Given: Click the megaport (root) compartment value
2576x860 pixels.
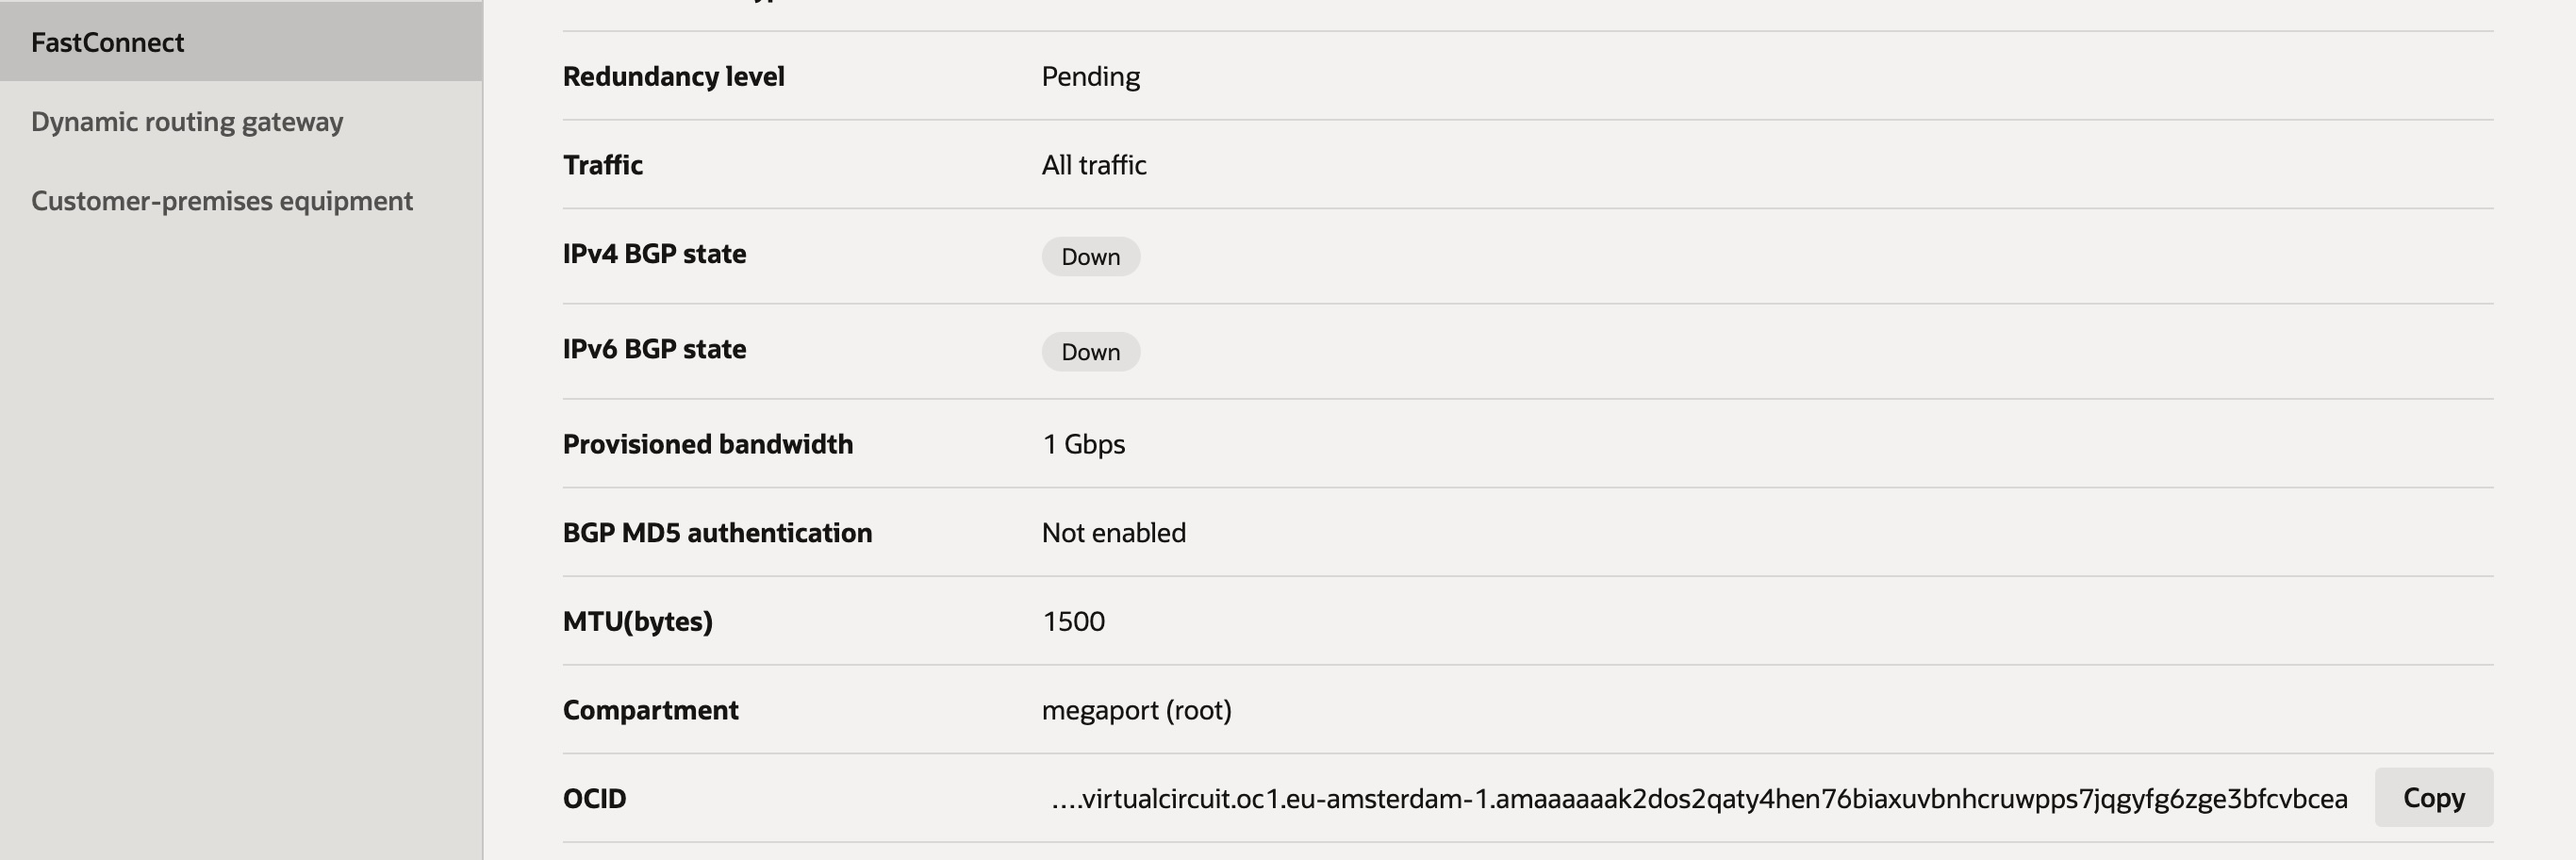Looking at the screenshot, I should [x=1136, y=710].
